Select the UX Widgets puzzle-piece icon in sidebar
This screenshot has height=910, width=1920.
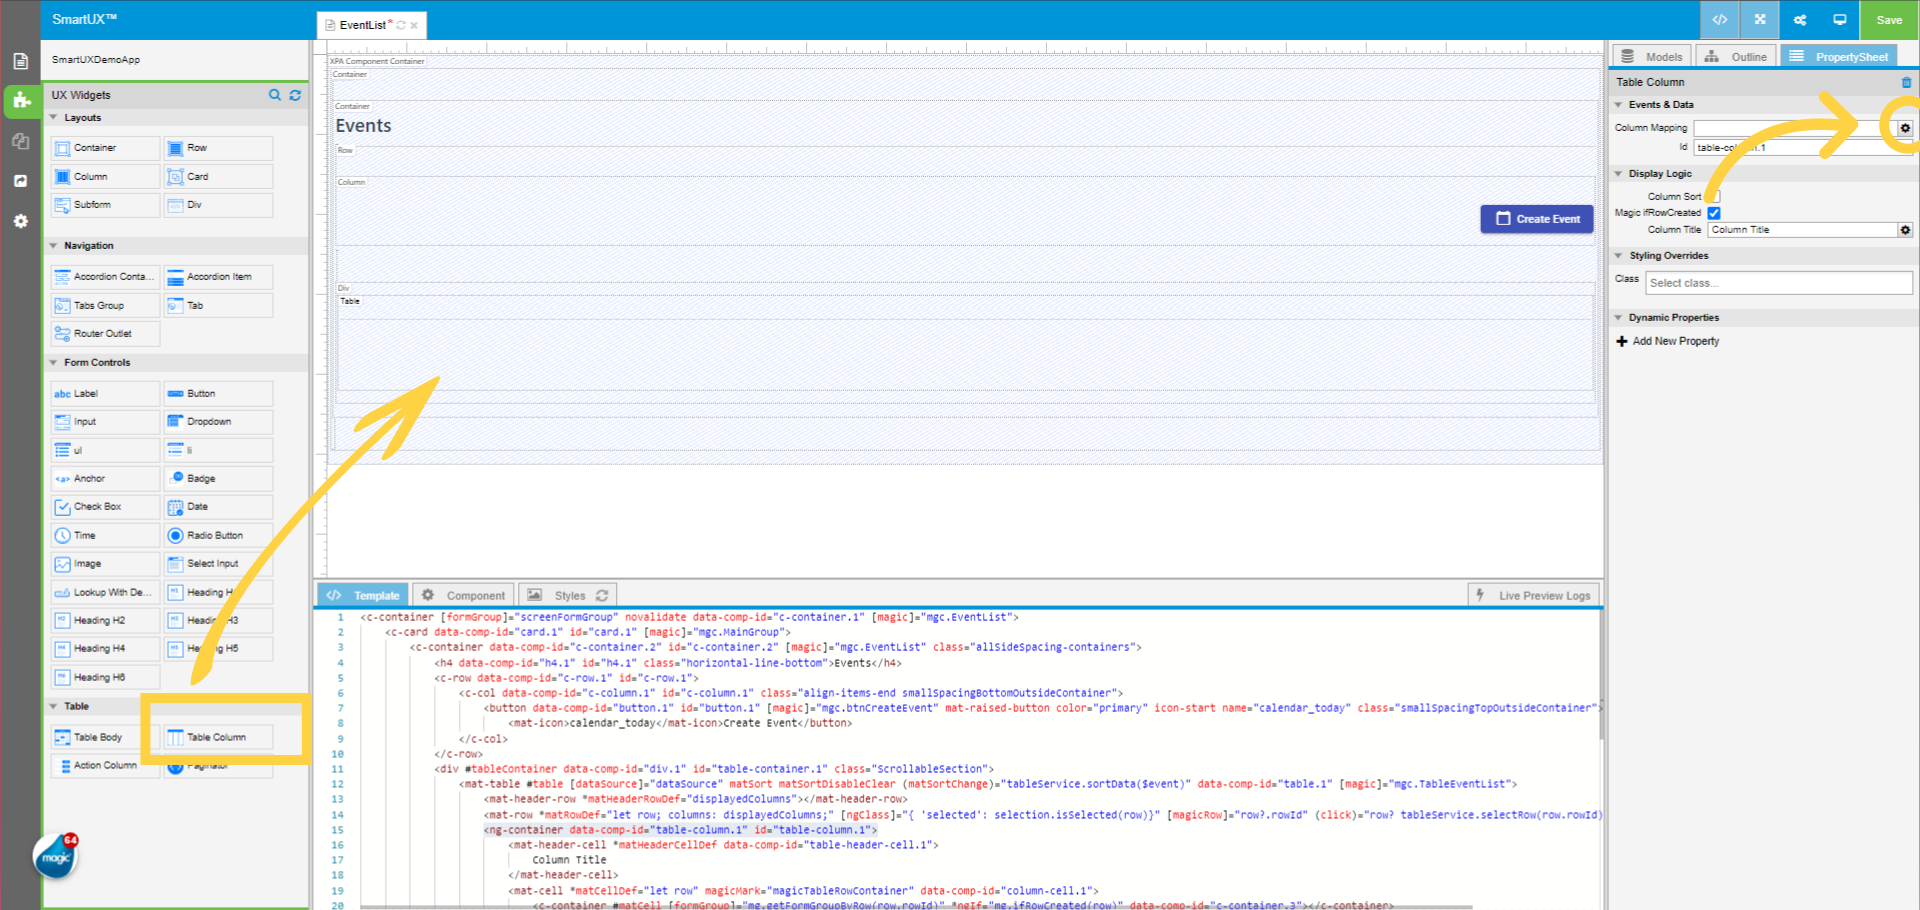click(21, 101)
